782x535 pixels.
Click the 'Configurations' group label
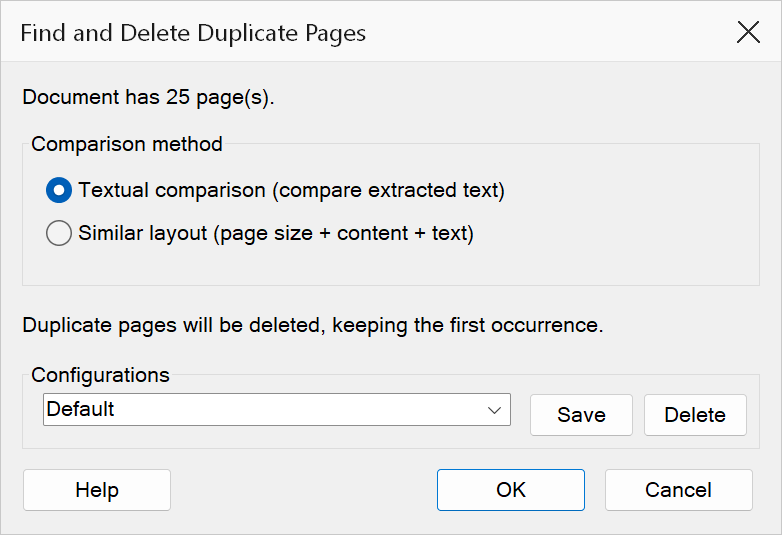coord(100,375)
